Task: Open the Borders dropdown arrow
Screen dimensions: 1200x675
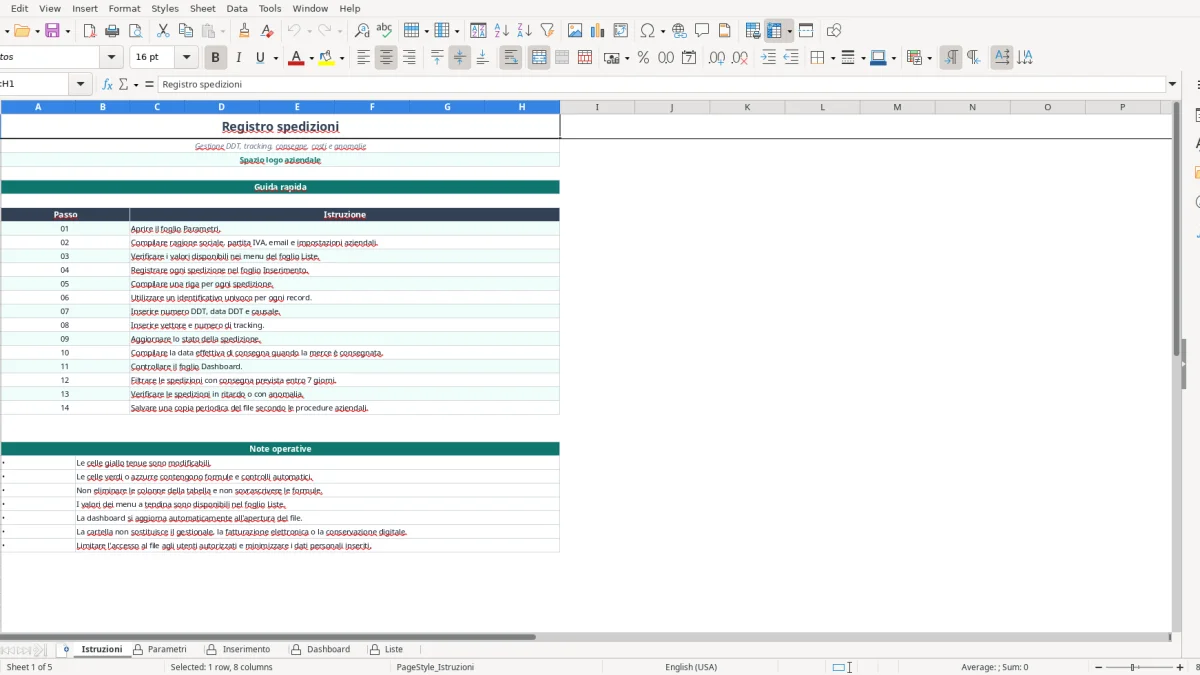Action: [x=832, y=58]
